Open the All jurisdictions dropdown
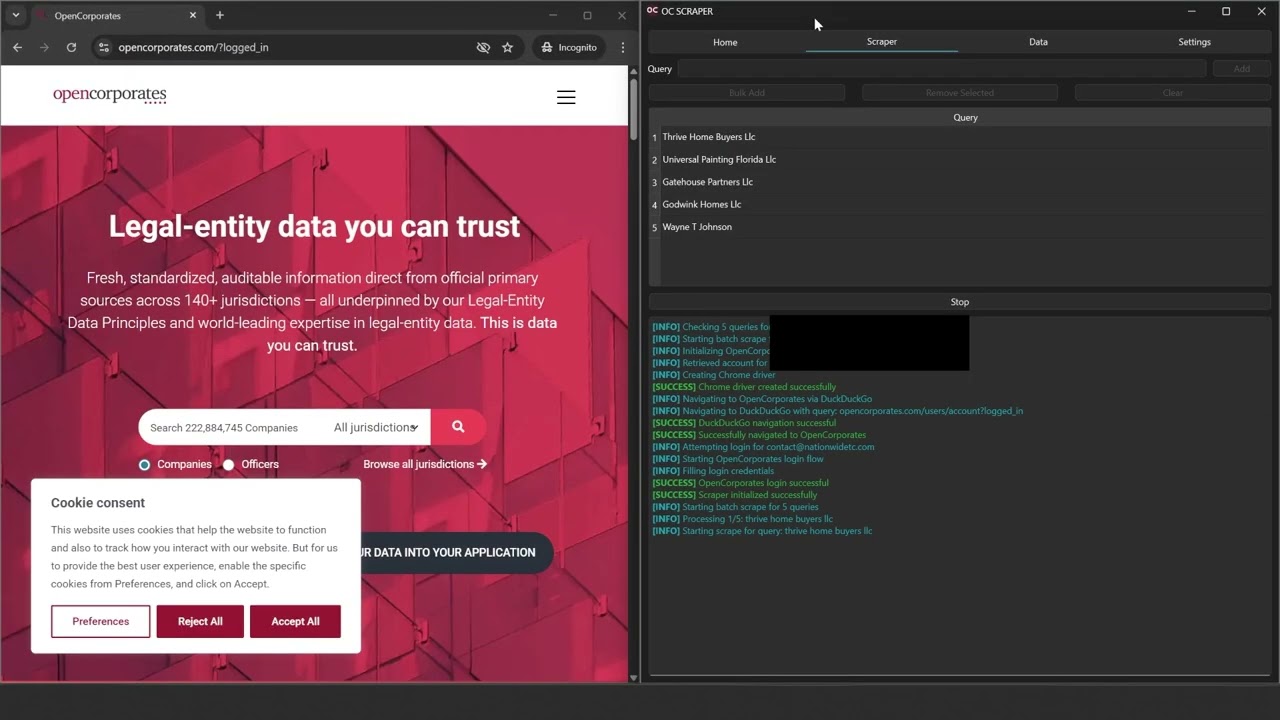Image resolution: width=1280 pixels, height=720 pixels. pos(376,427)
